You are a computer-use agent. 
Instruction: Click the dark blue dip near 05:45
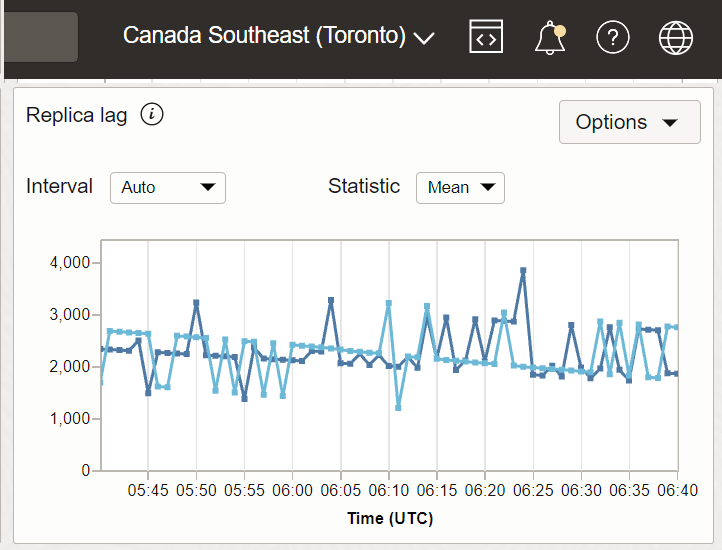pyautogui.click(x=148, y=393)
